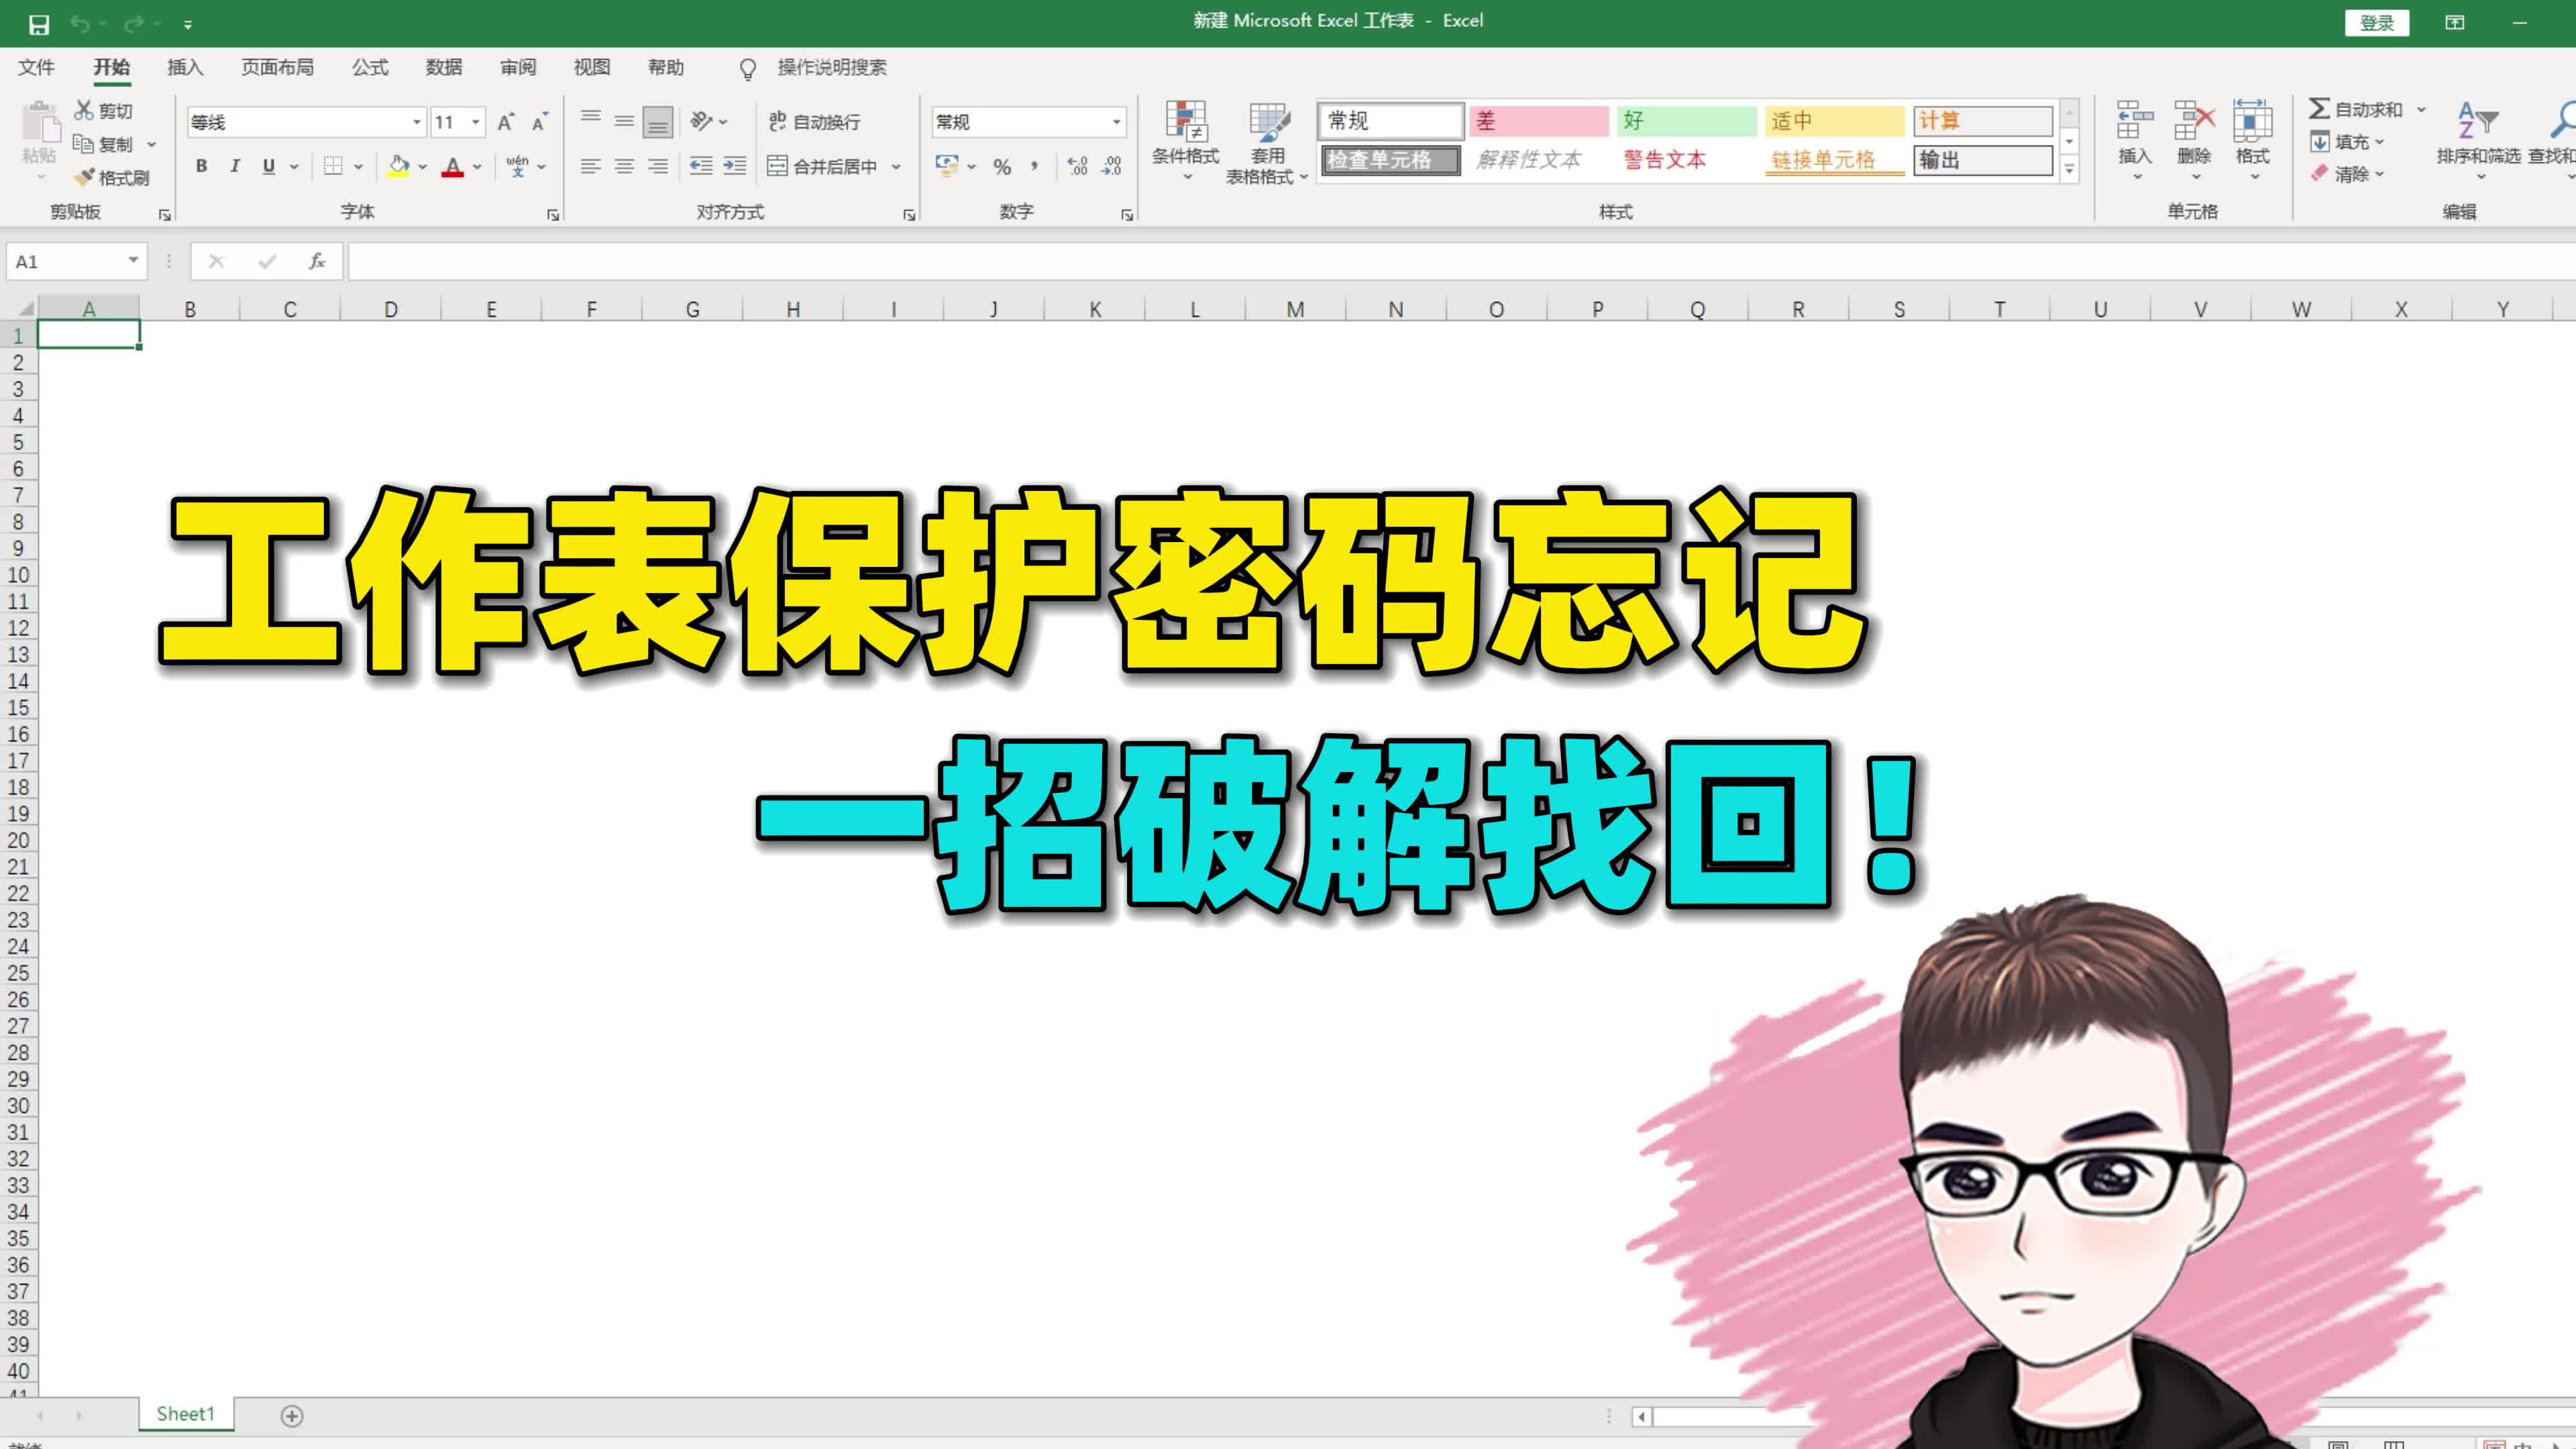Click the yellow fill color bucket
The width and height of the screenshot is (2576, 1449).
pos(398,166)
